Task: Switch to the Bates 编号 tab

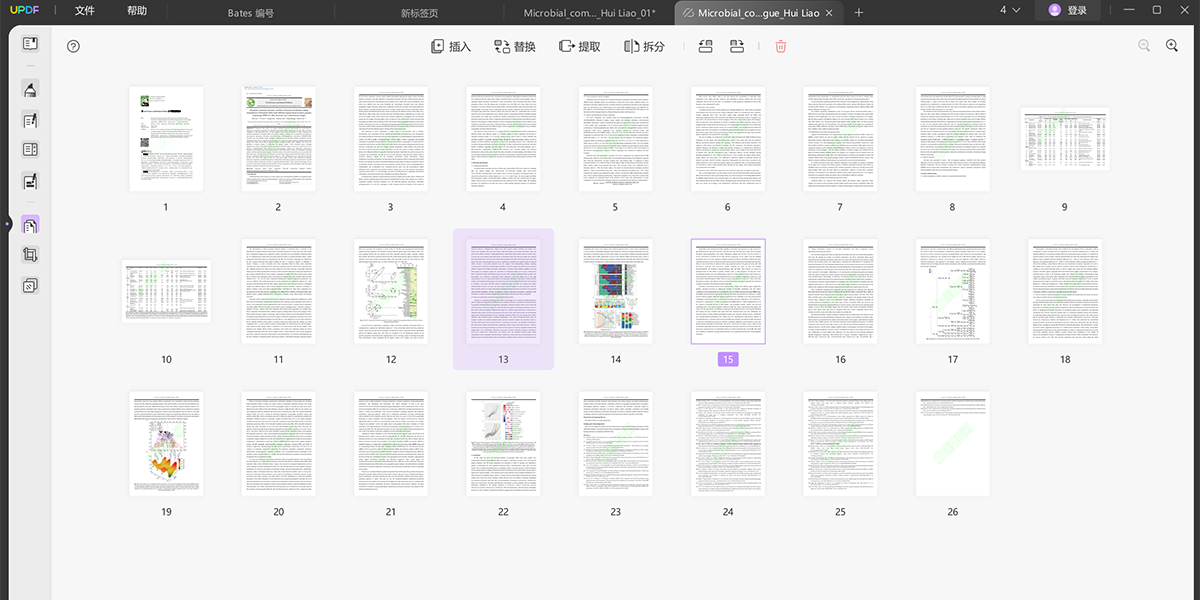Action: [x=250, y=13]
